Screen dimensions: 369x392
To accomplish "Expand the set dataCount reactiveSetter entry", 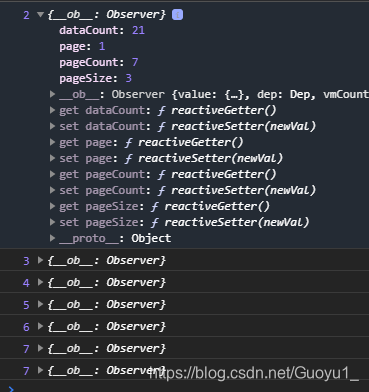I will (x=52, y=126).
